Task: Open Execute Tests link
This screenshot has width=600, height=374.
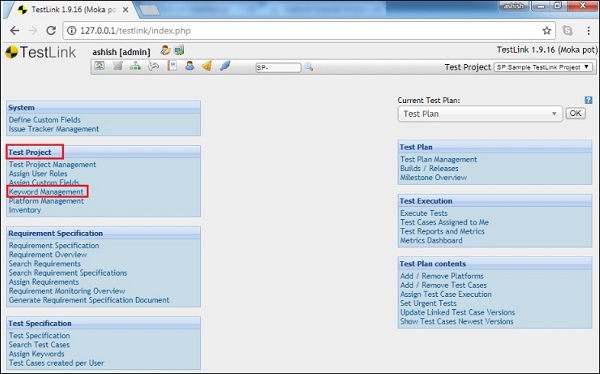Action: pos(424,213)
